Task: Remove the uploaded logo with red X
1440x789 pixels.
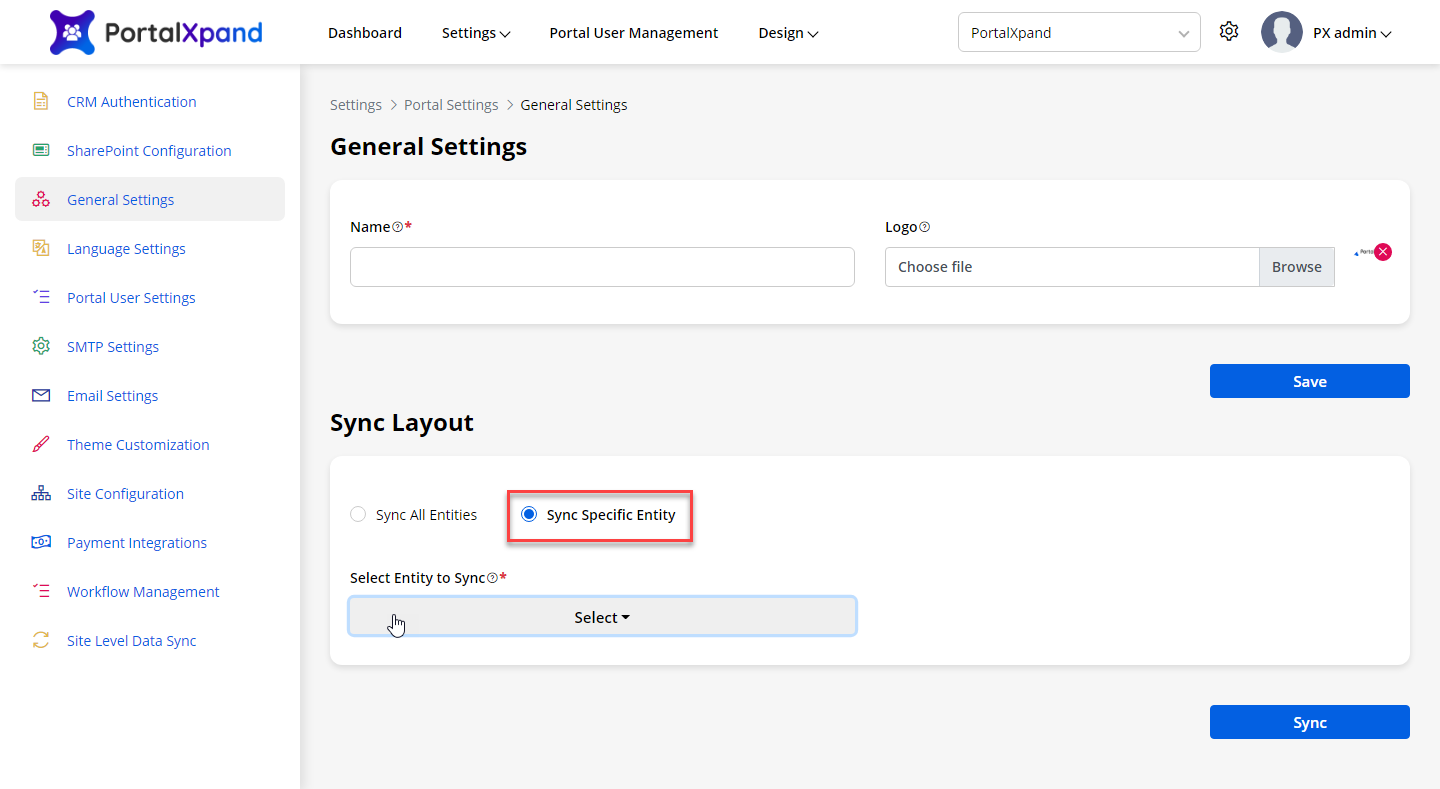Action: [1383, 252]
